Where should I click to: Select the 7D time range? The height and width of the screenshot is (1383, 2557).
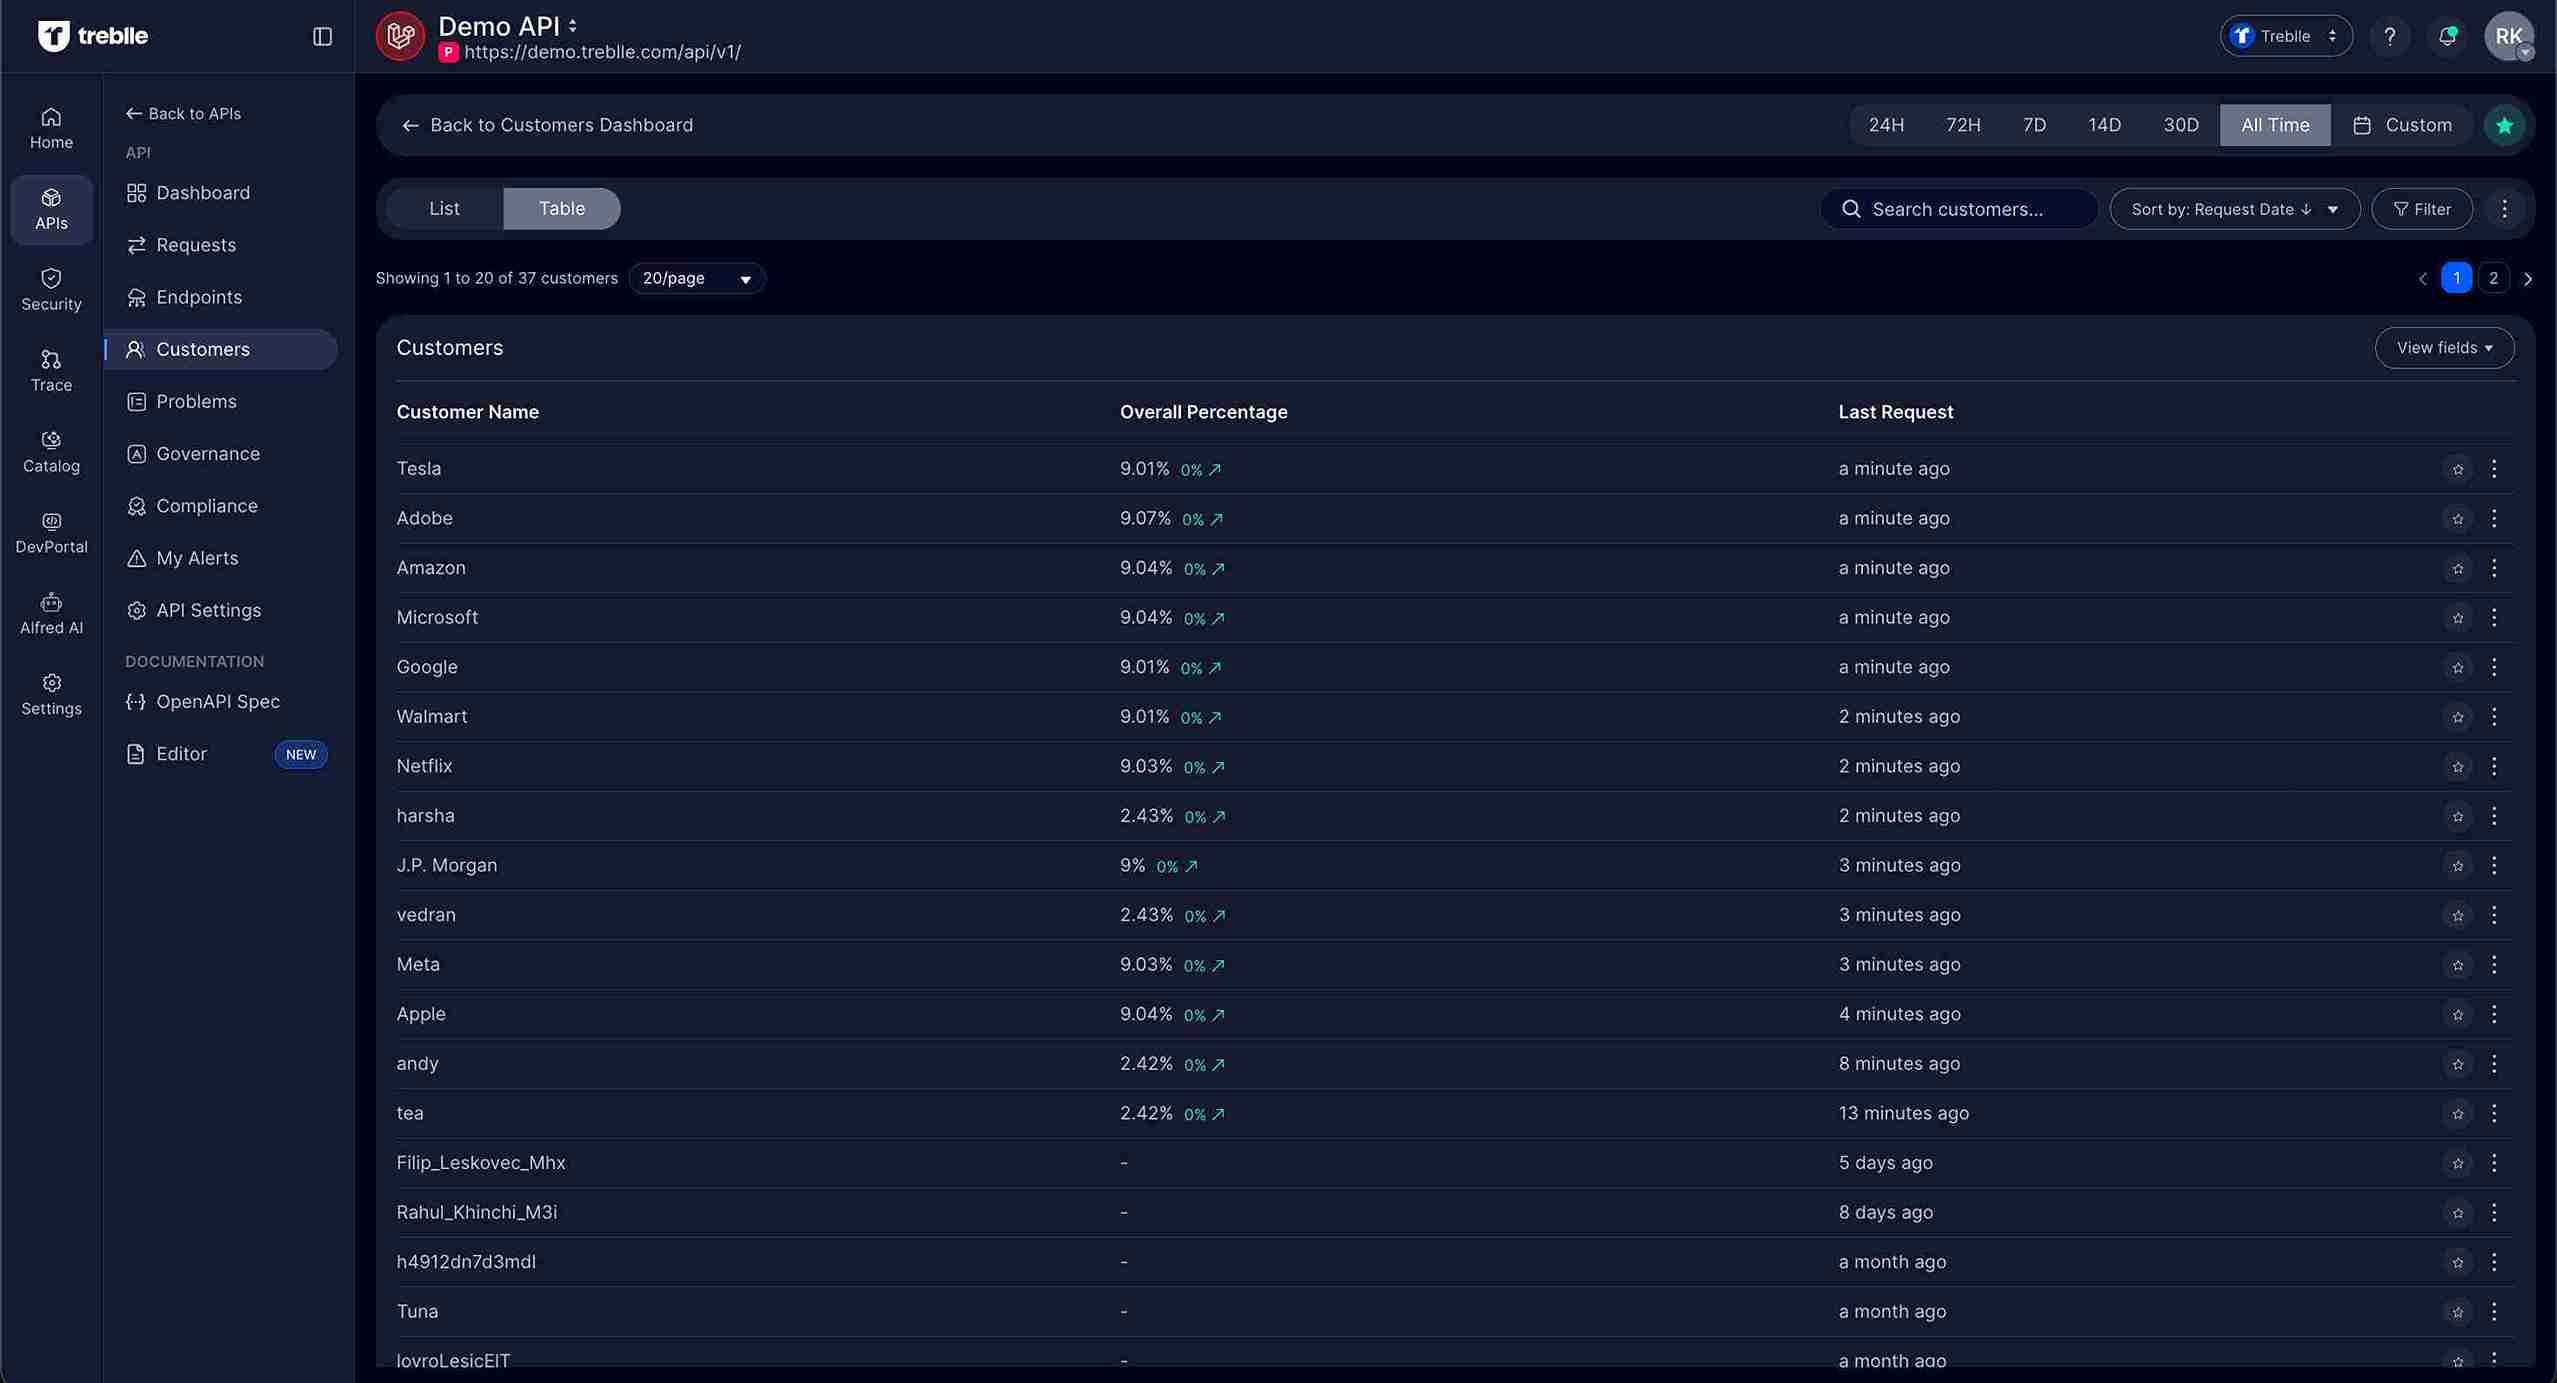point(2033,125)
